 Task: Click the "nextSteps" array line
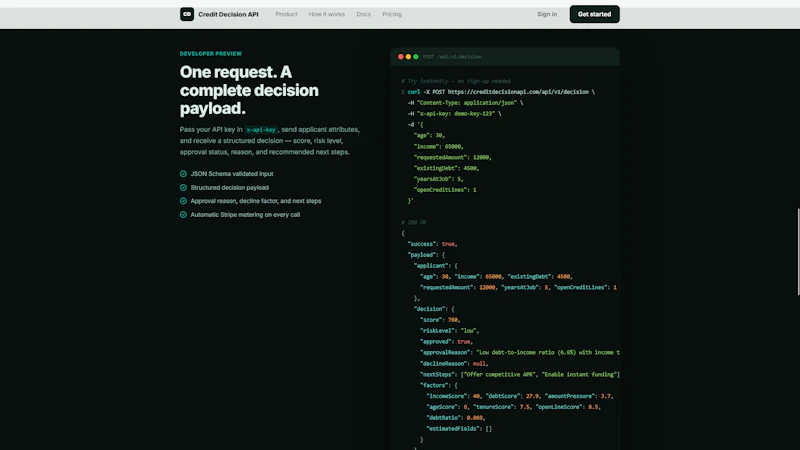pos(519,374)
